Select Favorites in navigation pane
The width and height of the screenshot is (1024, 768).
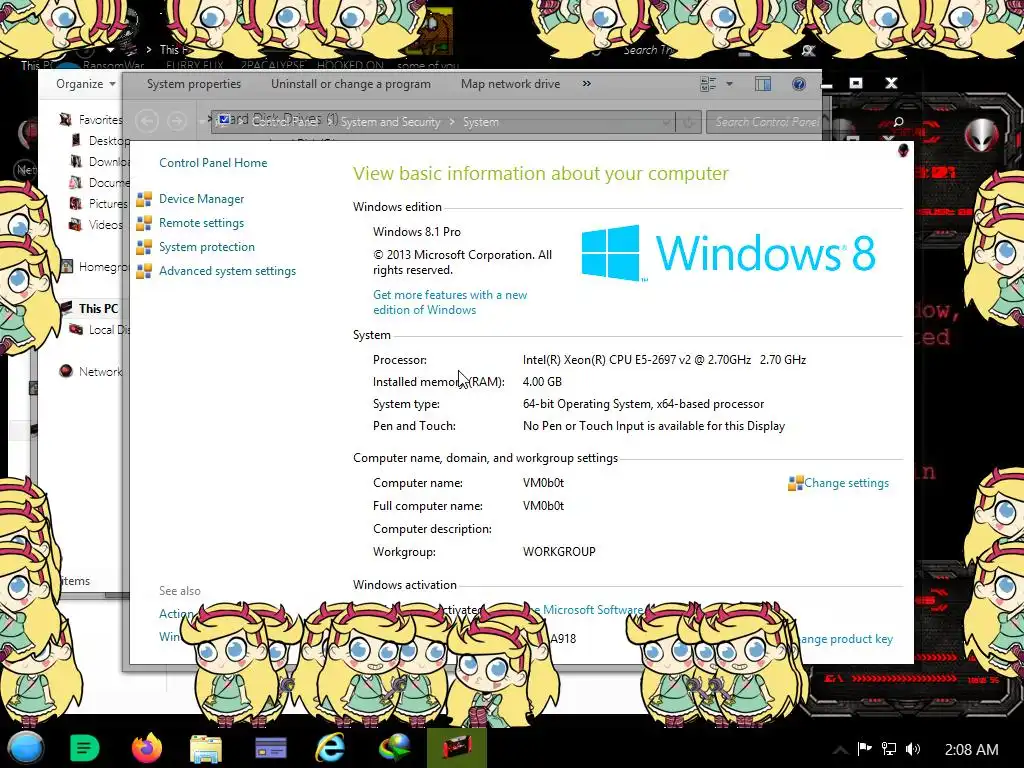[100, 120]
